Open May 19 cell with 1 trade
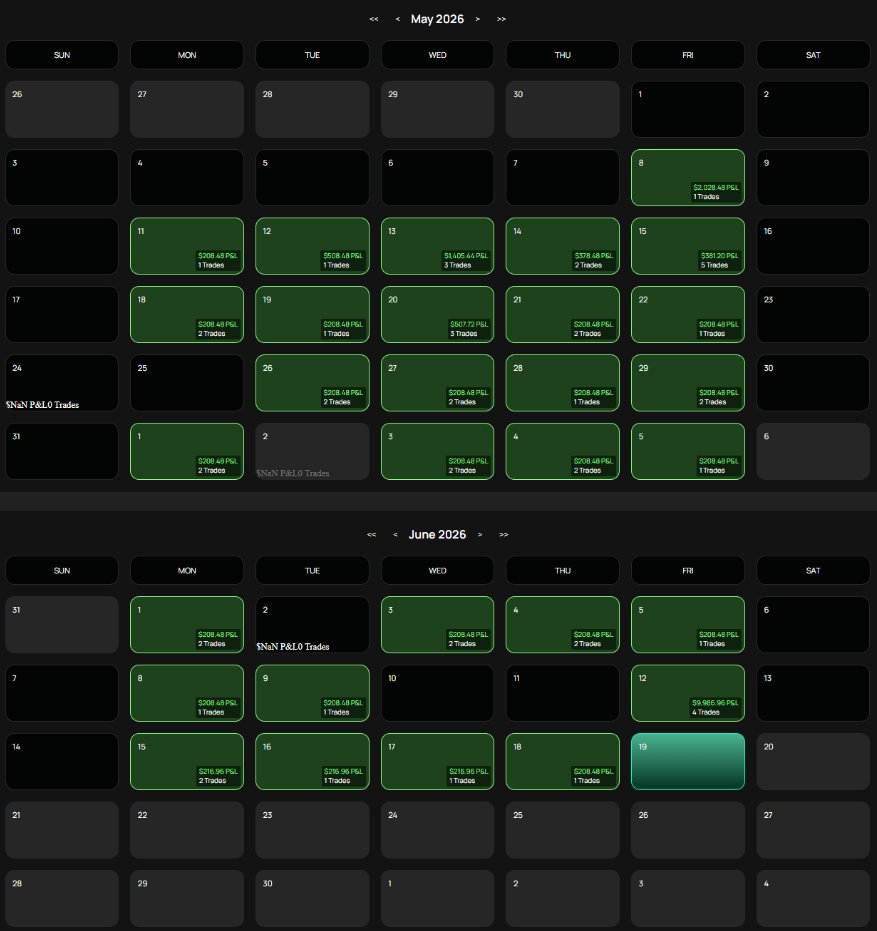The height and width of the screenshot is (931, 877). coord(312,315)
